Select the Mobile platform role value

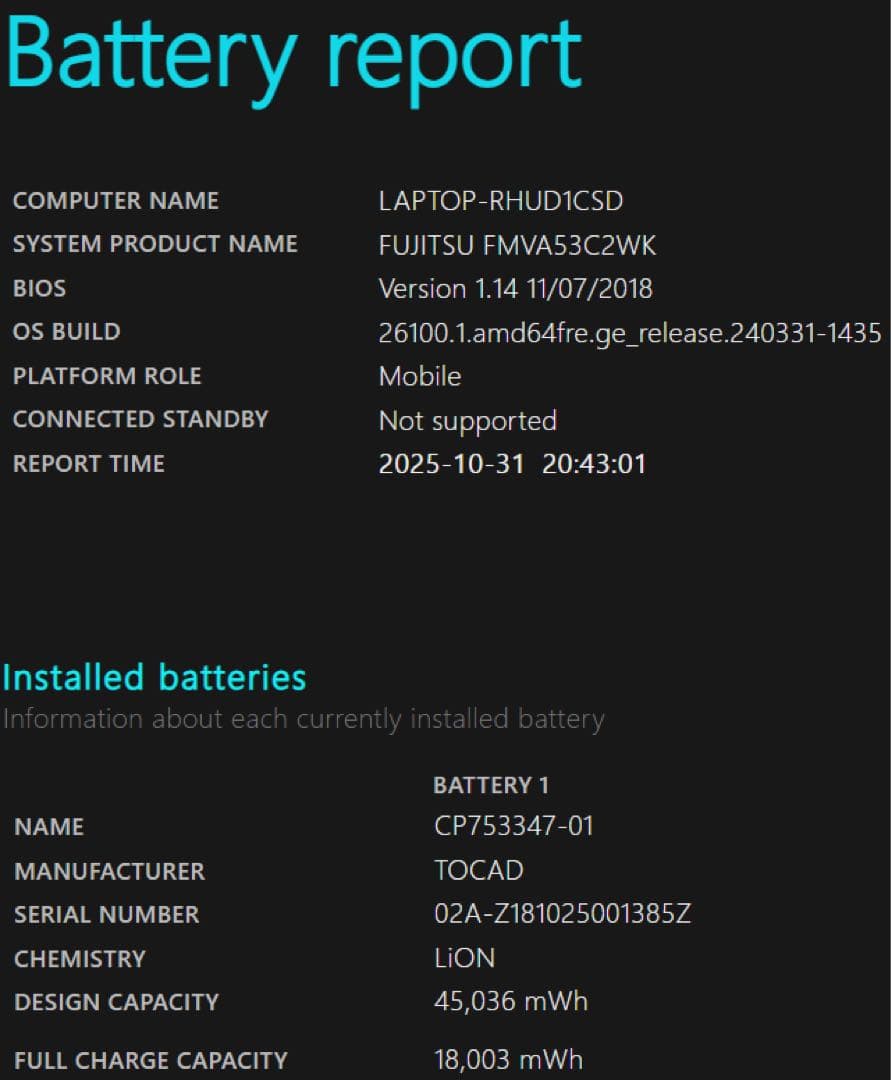pyautogui.click(x=419, y=377)
